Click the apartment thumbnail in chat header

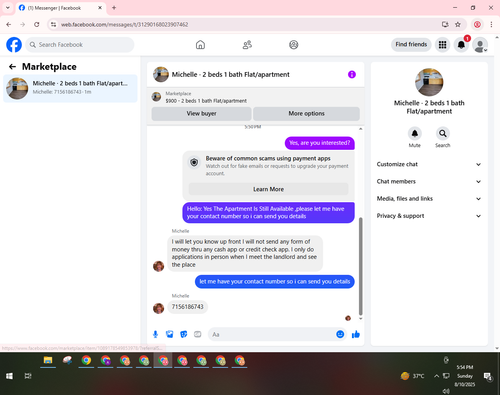[x=161, y=74]
